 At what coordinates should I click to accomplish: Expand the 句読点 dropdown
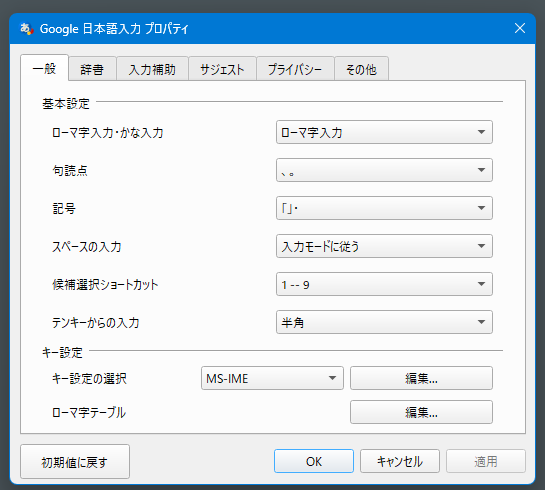click(384, 170)
